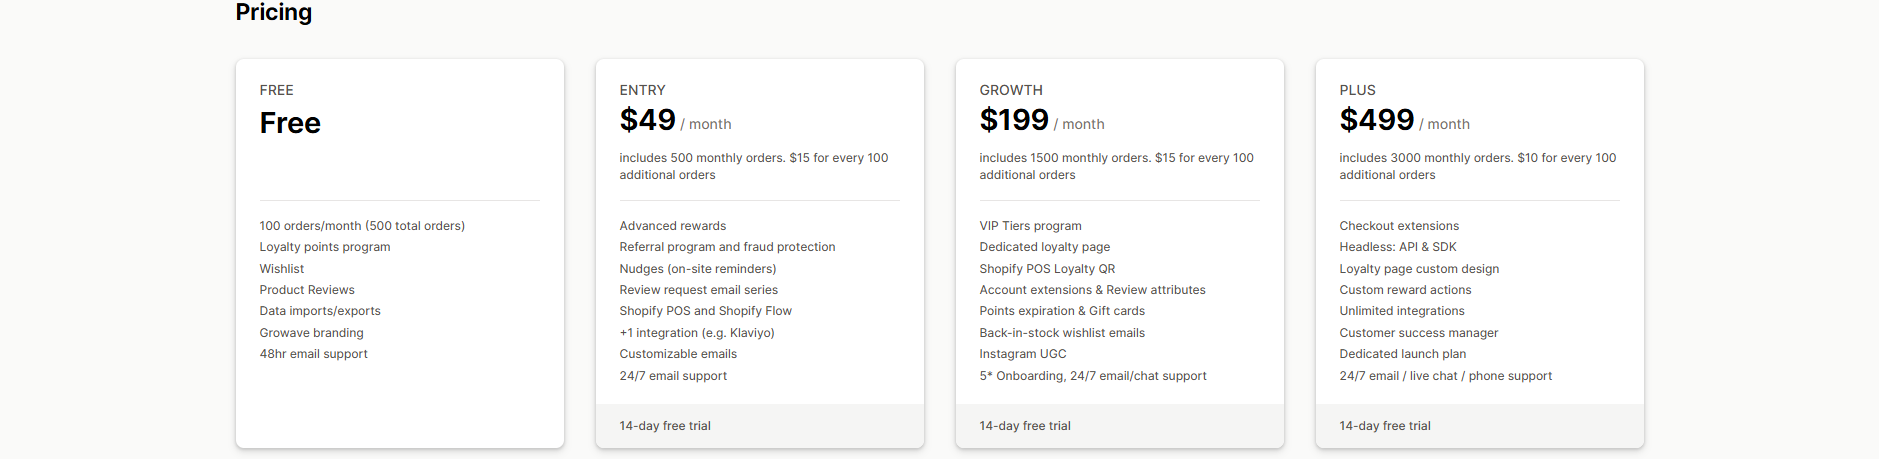Screen dimensions: 1879x459
Task: Click the GROWTH plan label
Action: pos(1010,90)
